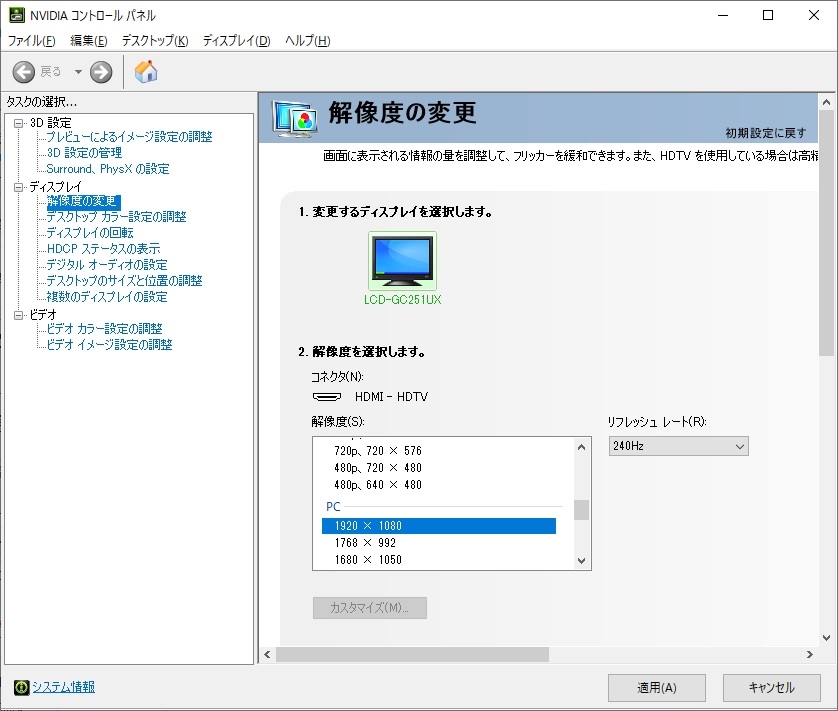Screen dimensions: 838x711
Task: Click the Back arrow navigation icon
Action: pyautogui.click(x=24, y=72)
